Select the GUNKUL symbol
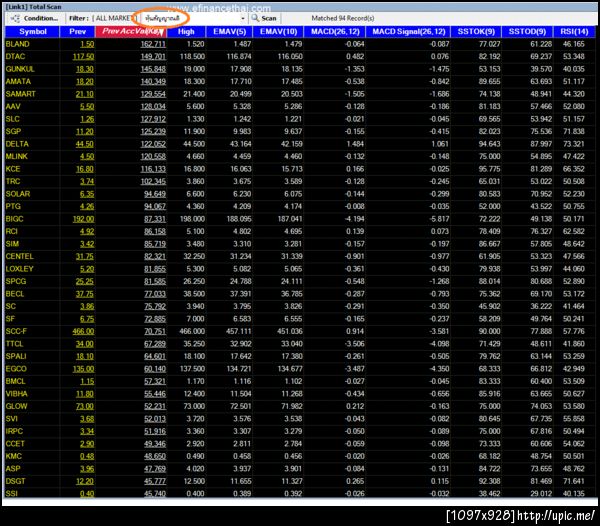This screenshot has width=600, height=526. coord(20,69)
